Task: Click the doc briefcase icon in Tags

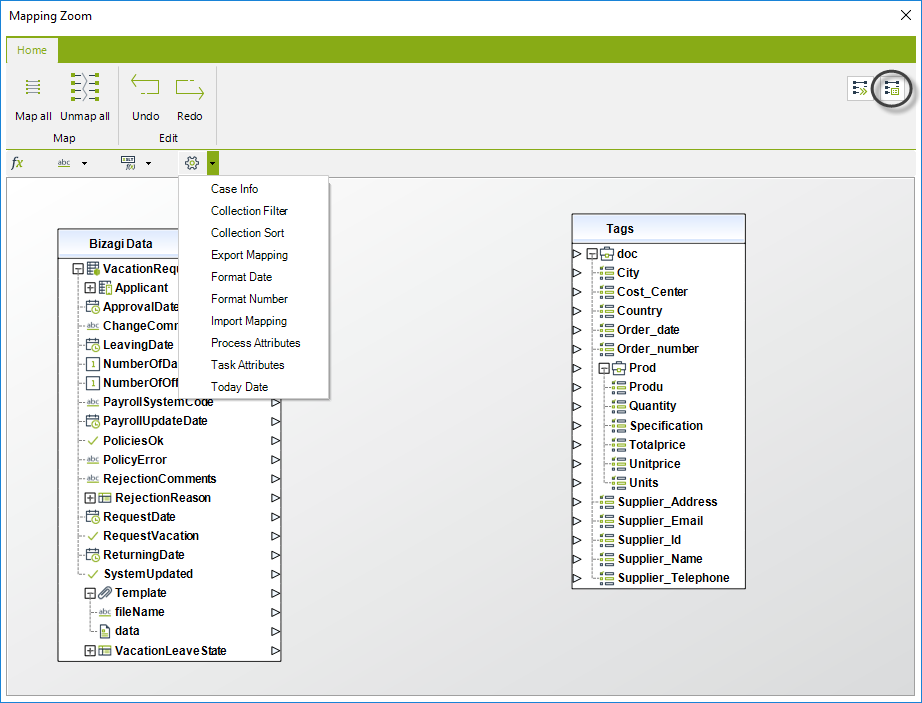Action: [607, 254]
